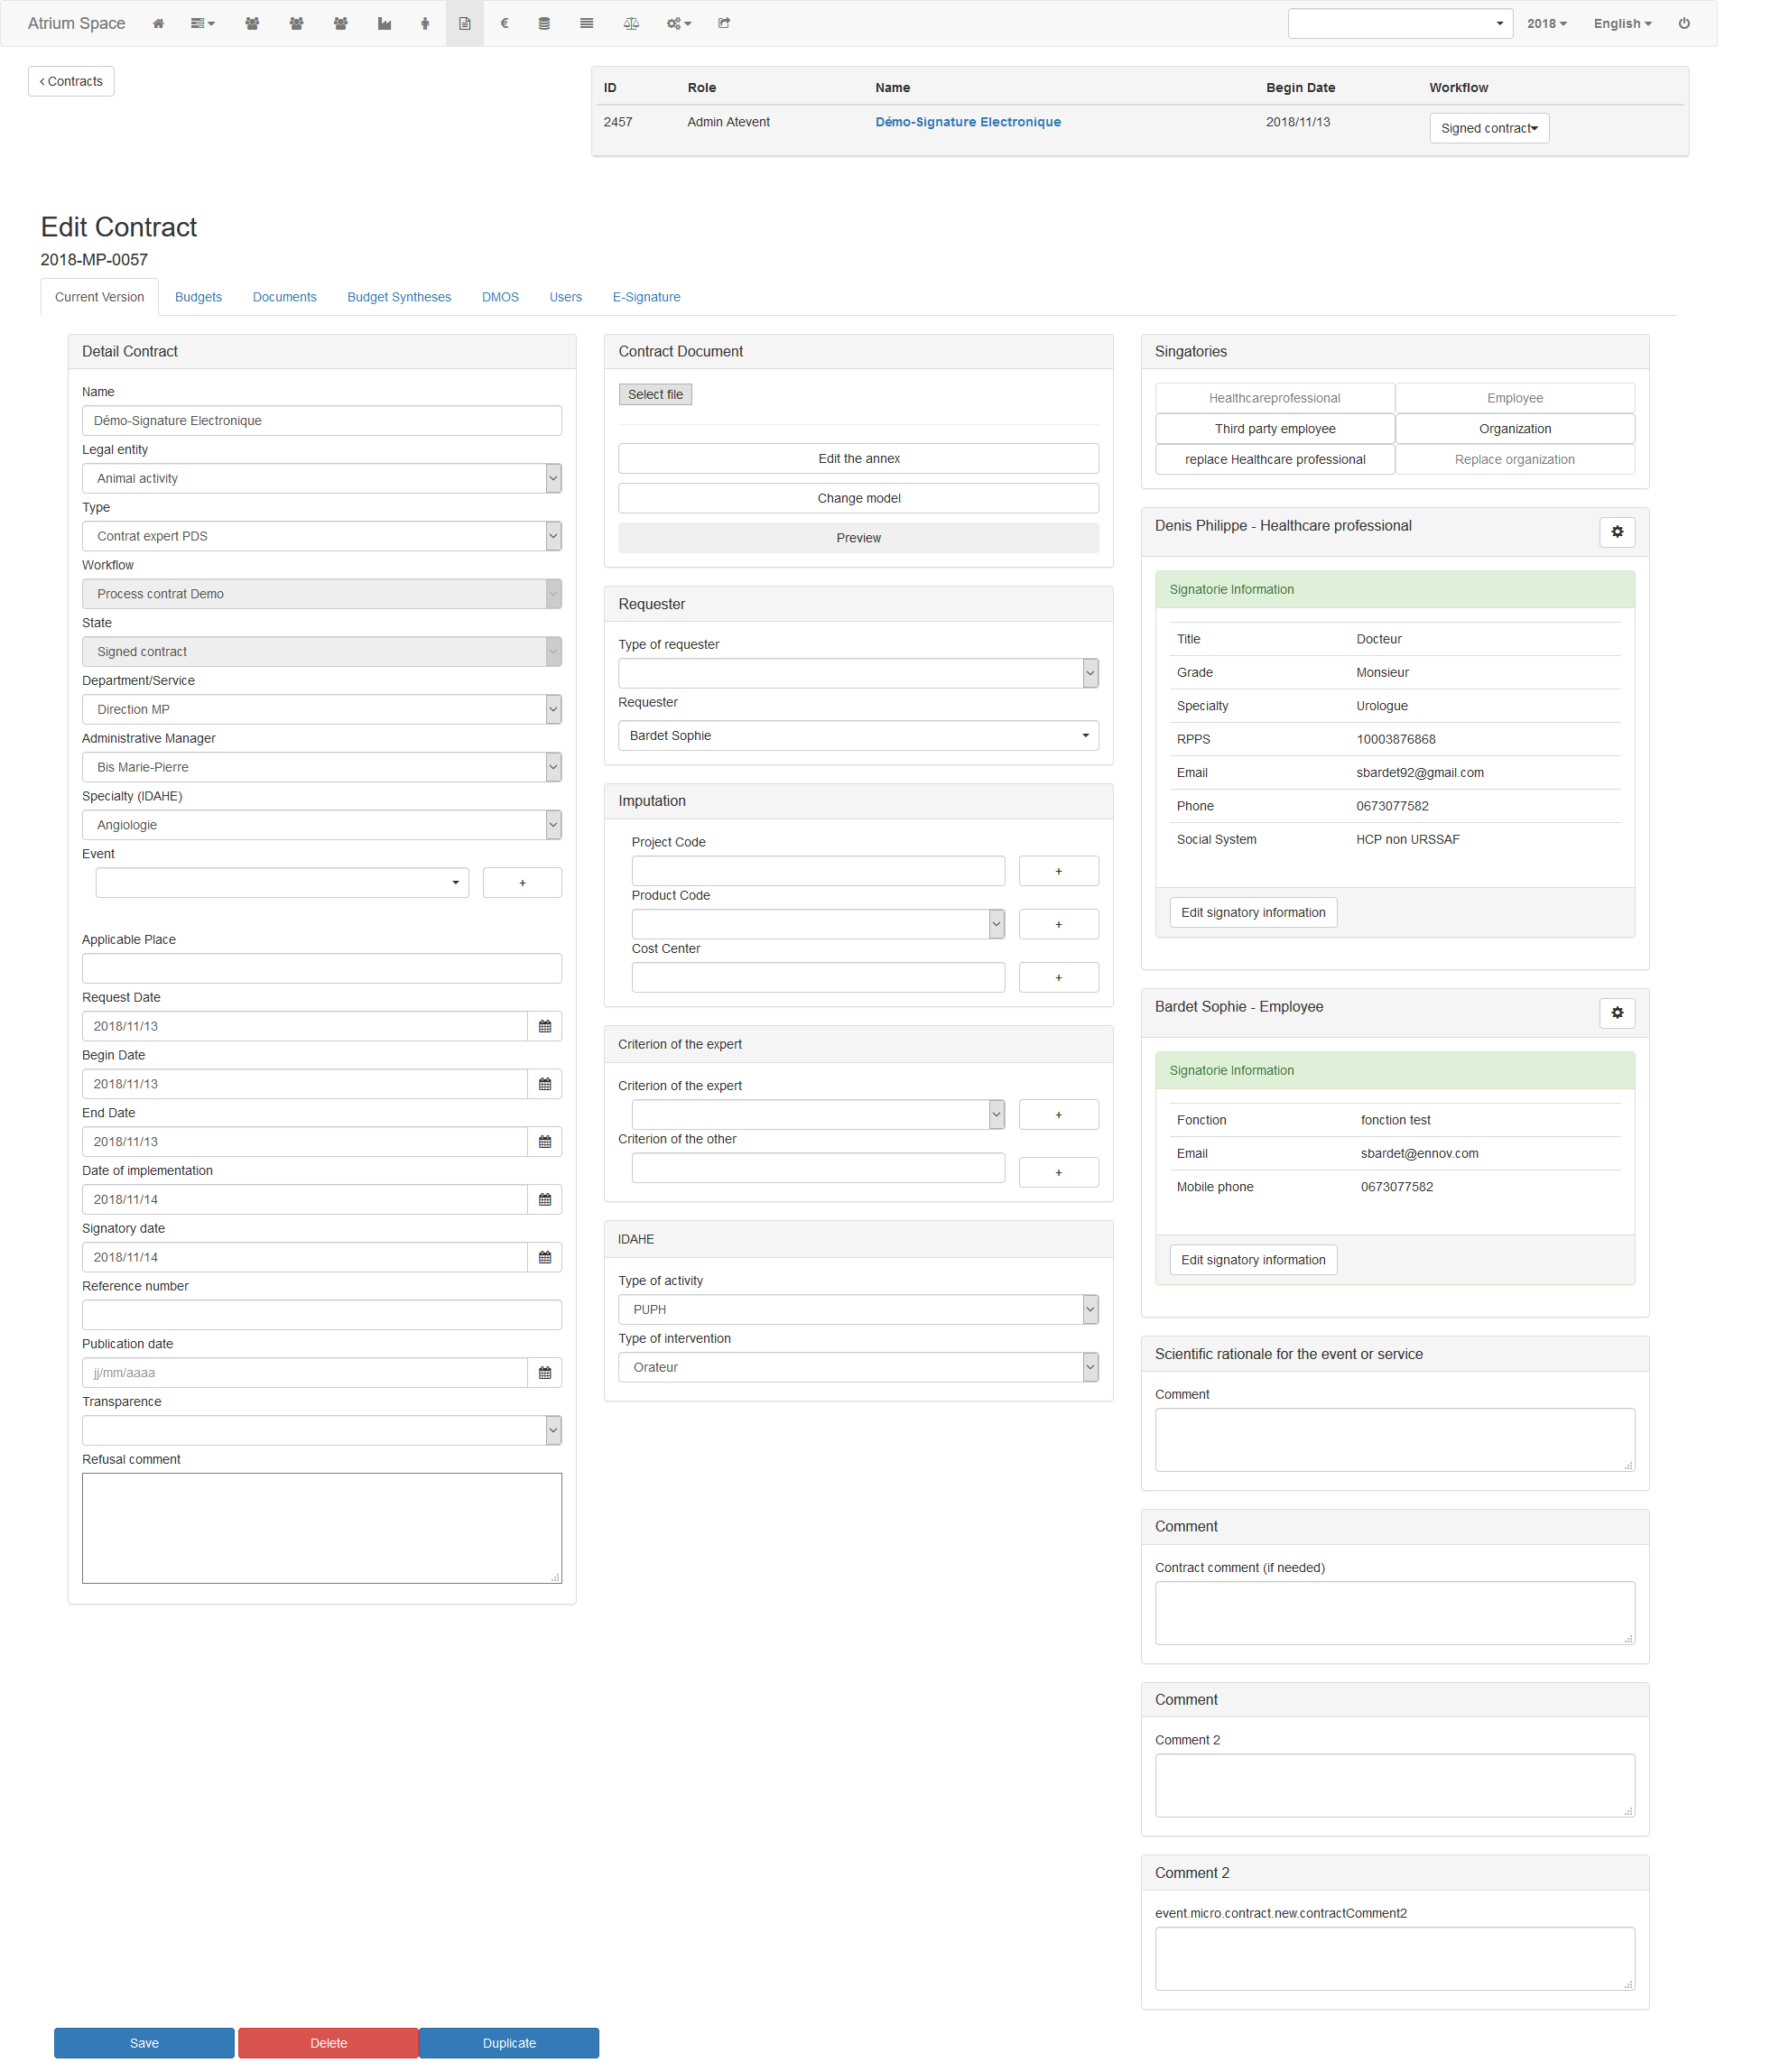Click the share export icon in navbar
The height and width of the screenshot is (2072, 1771).
(724, 23)
